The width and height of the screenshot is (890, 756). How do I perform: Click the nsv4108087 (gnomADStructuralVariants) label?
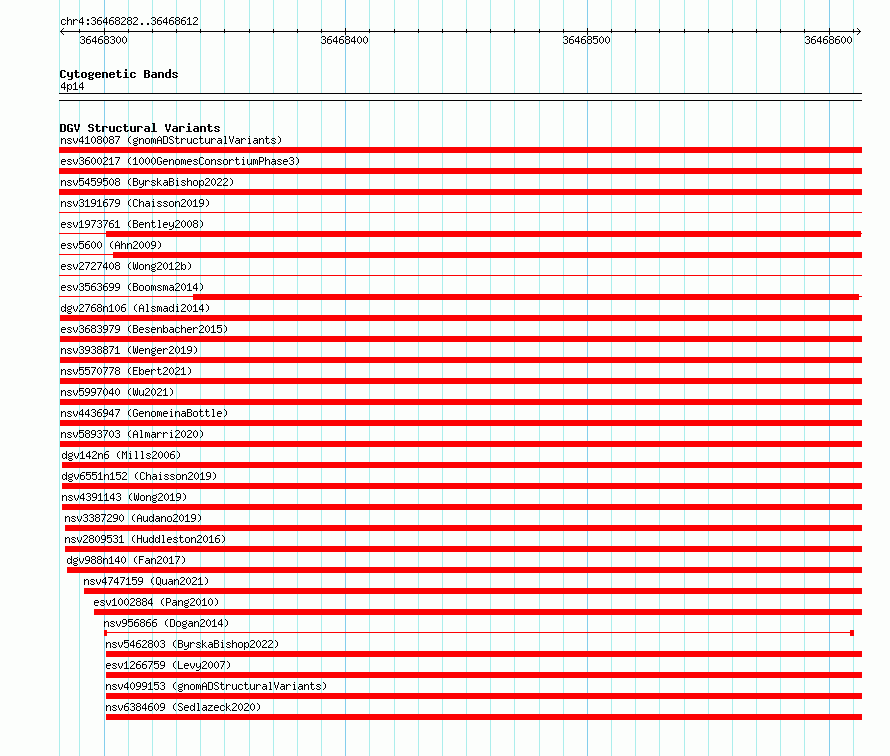click(171, 140)
